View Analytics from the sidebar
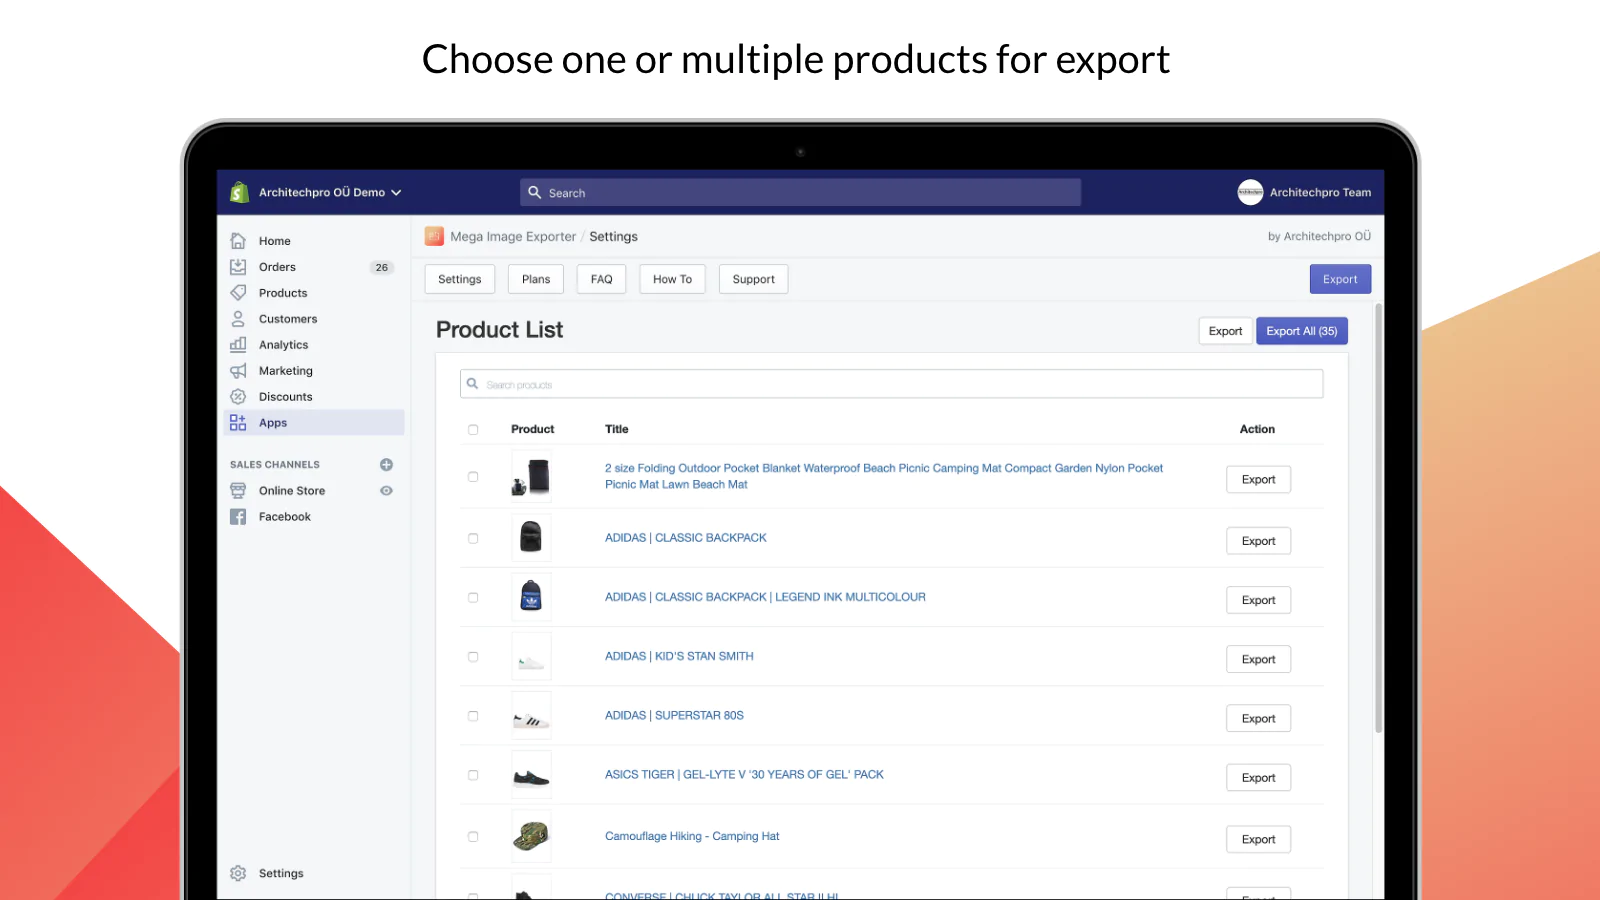 point(283,344)
